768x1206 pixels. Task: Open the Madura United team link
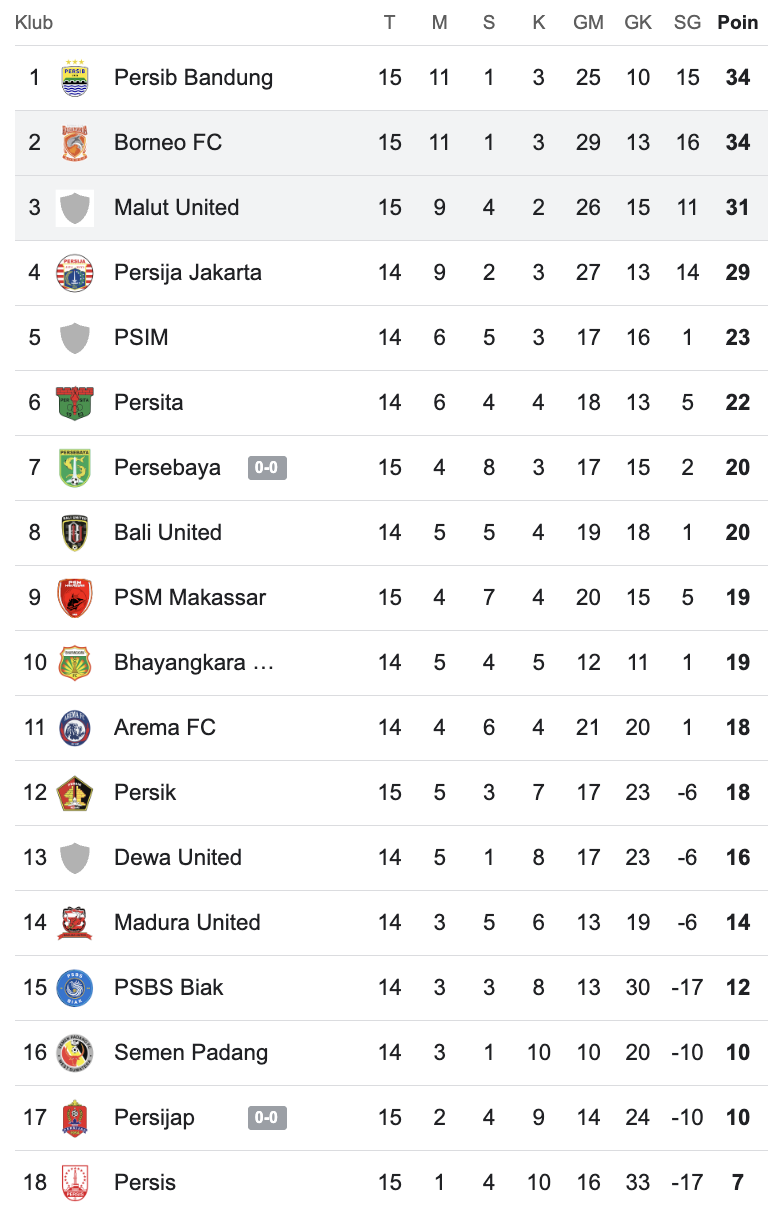click(x=187, y=922)
